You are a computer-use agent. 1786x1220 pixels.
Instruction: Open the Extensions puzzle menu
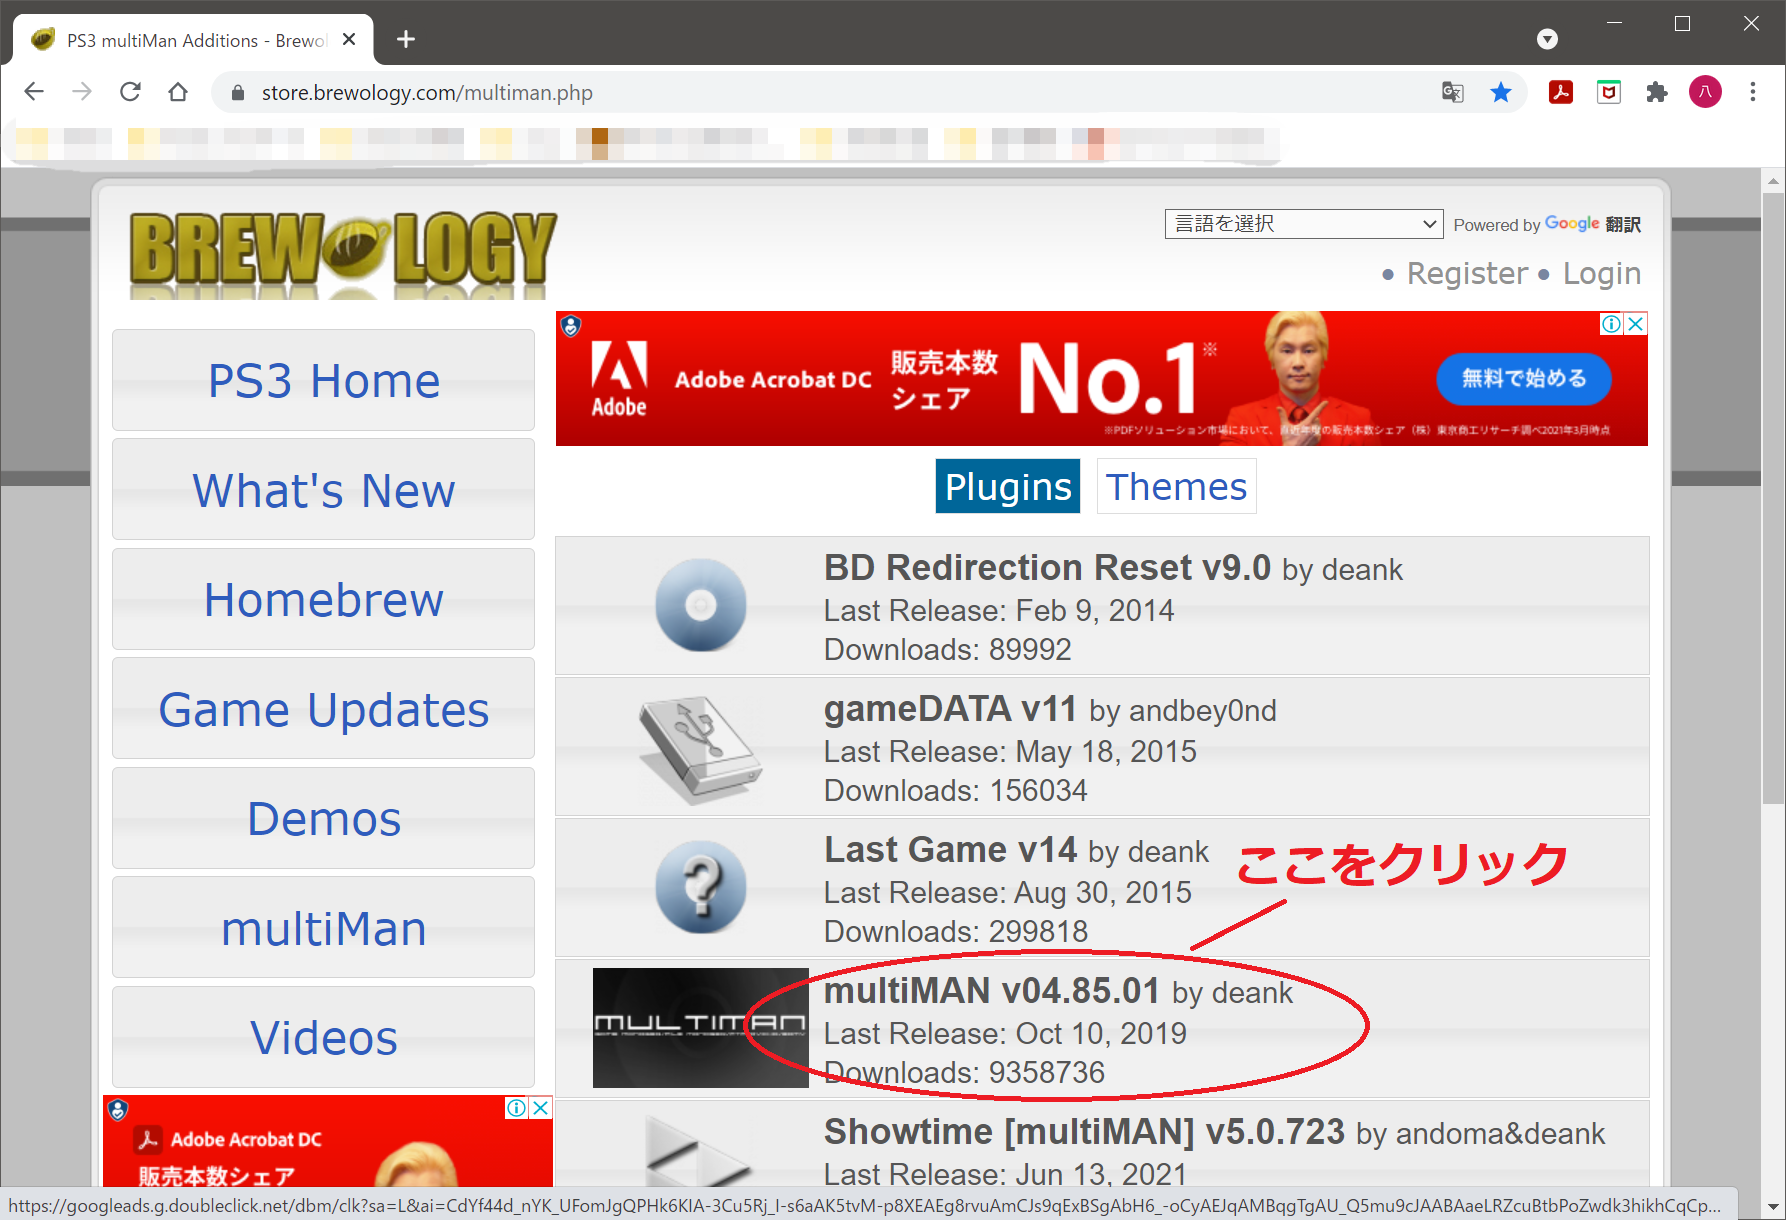pyautogui.click(x=1657, y=92)
